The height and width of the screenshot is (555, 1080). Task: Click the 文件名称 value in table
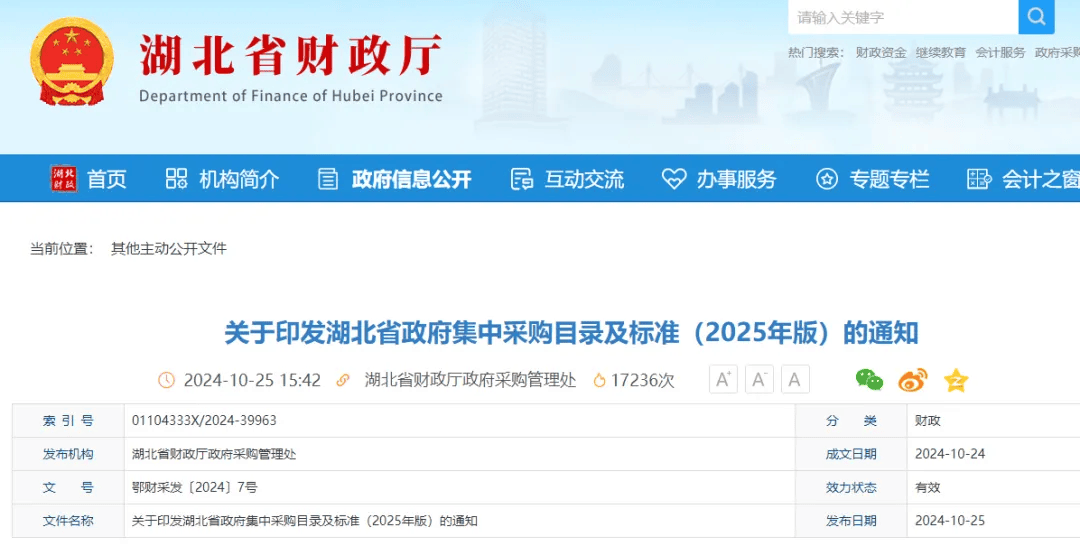[x=304, y=521]
